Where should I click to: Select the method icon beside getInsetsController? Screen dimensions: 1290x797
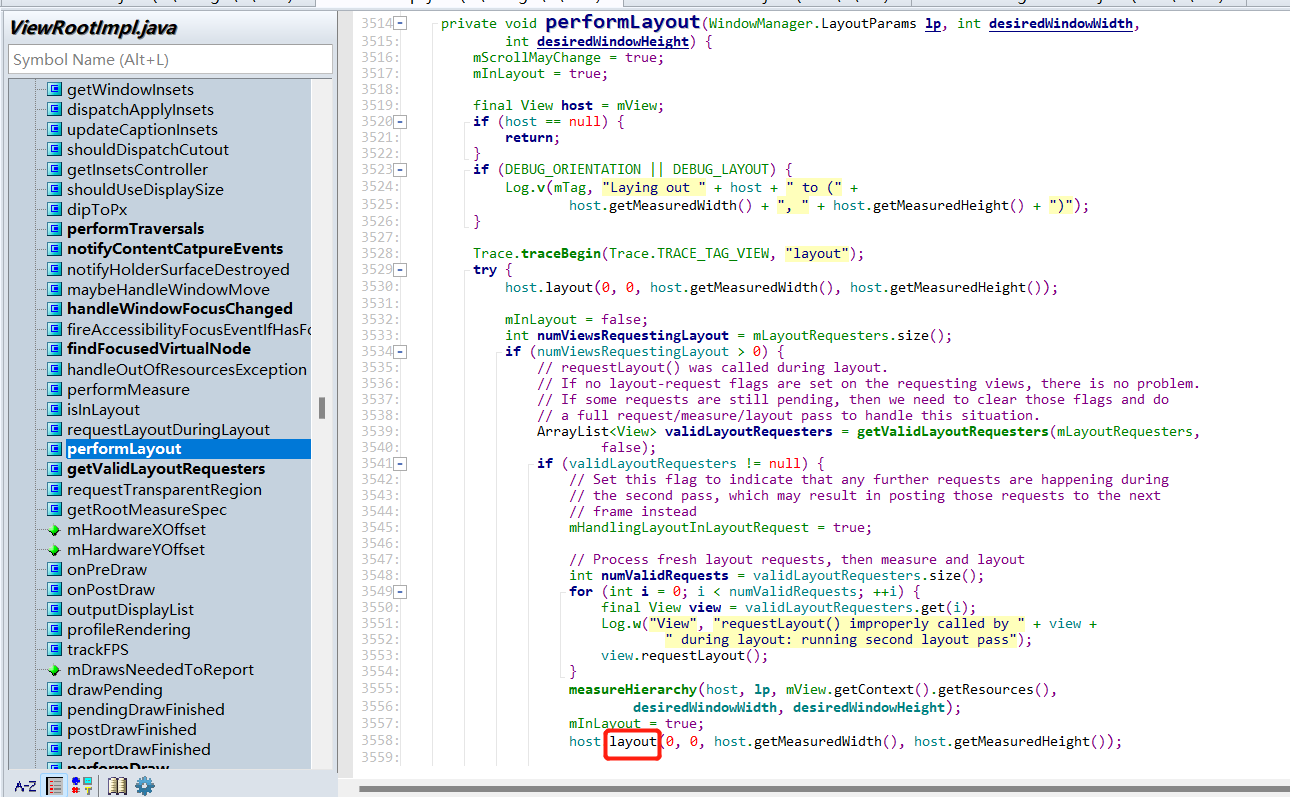54,170
